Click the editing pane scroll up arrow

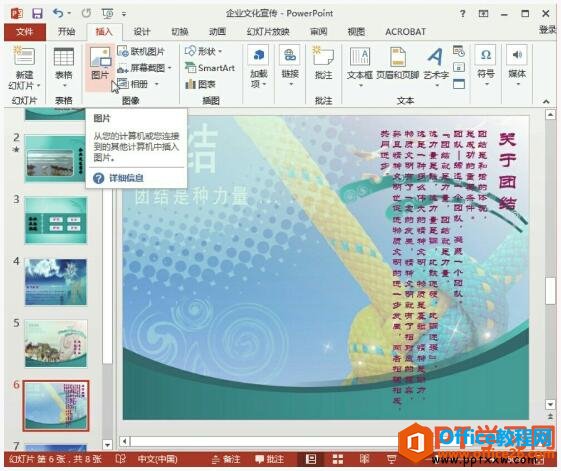(x=550, y=115)
